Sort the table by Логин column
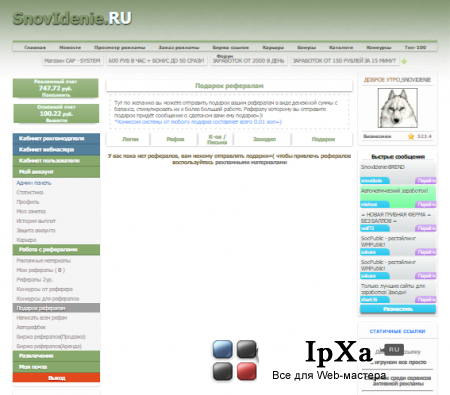The width and height of the screenshot is (450, 395). (130, 139)
